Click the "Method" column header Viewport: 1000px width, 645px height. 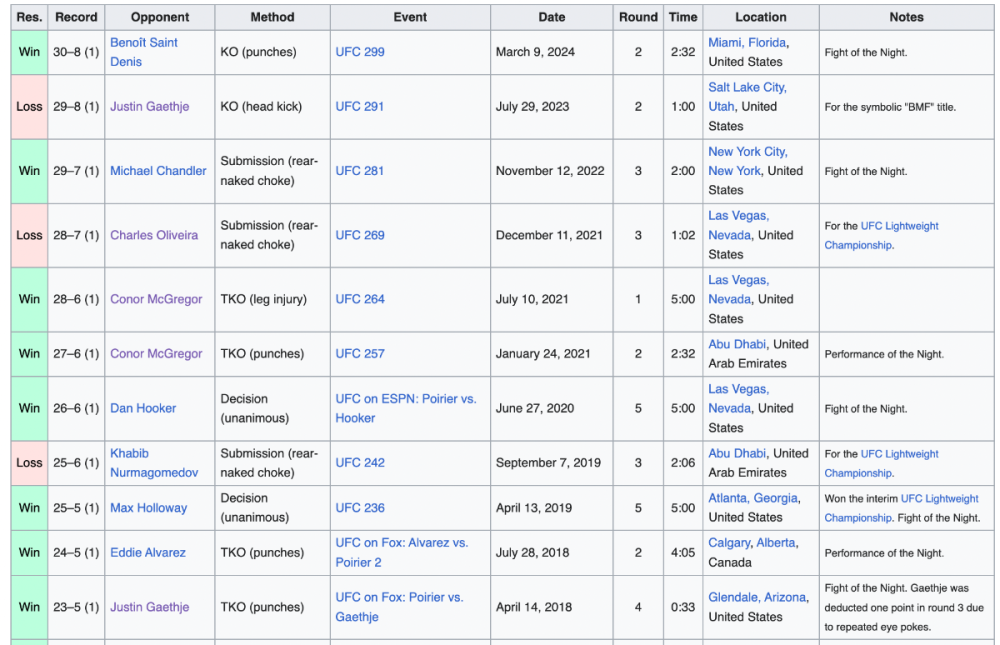(x=272, y=17)
